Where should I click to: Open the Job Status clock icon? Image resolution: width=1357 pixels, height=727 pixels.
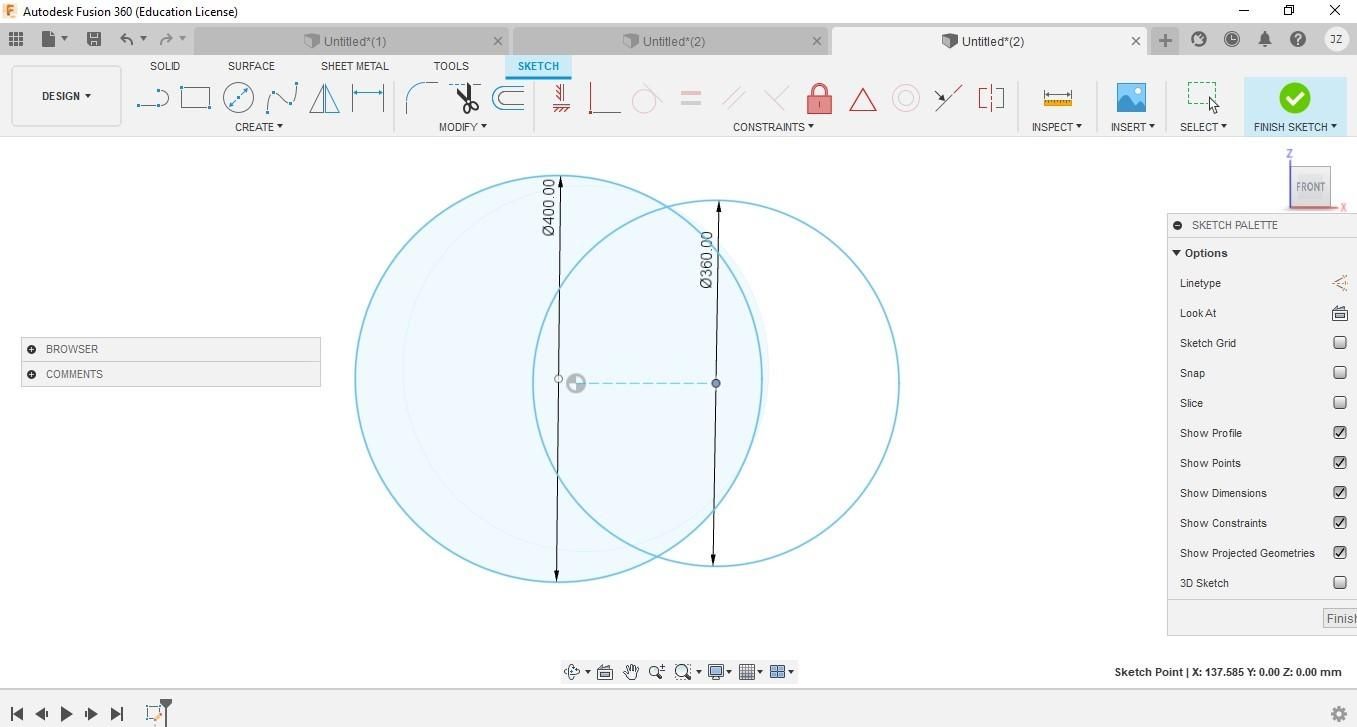pyautogui.click(x=1232, y=39)
